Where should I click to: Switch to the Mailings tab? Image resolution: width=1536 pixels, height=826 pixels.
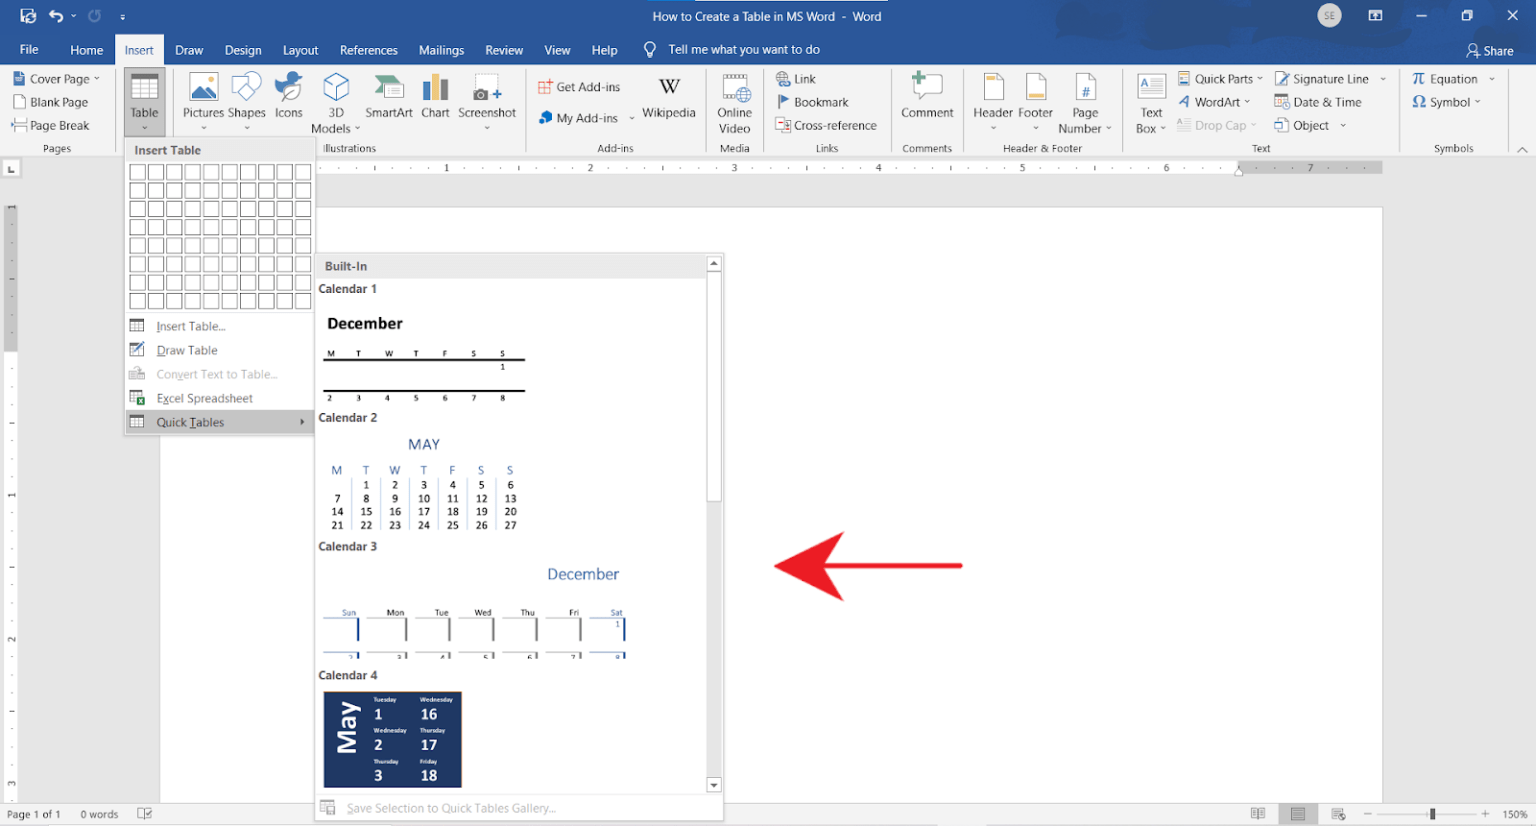pos(441,50)
